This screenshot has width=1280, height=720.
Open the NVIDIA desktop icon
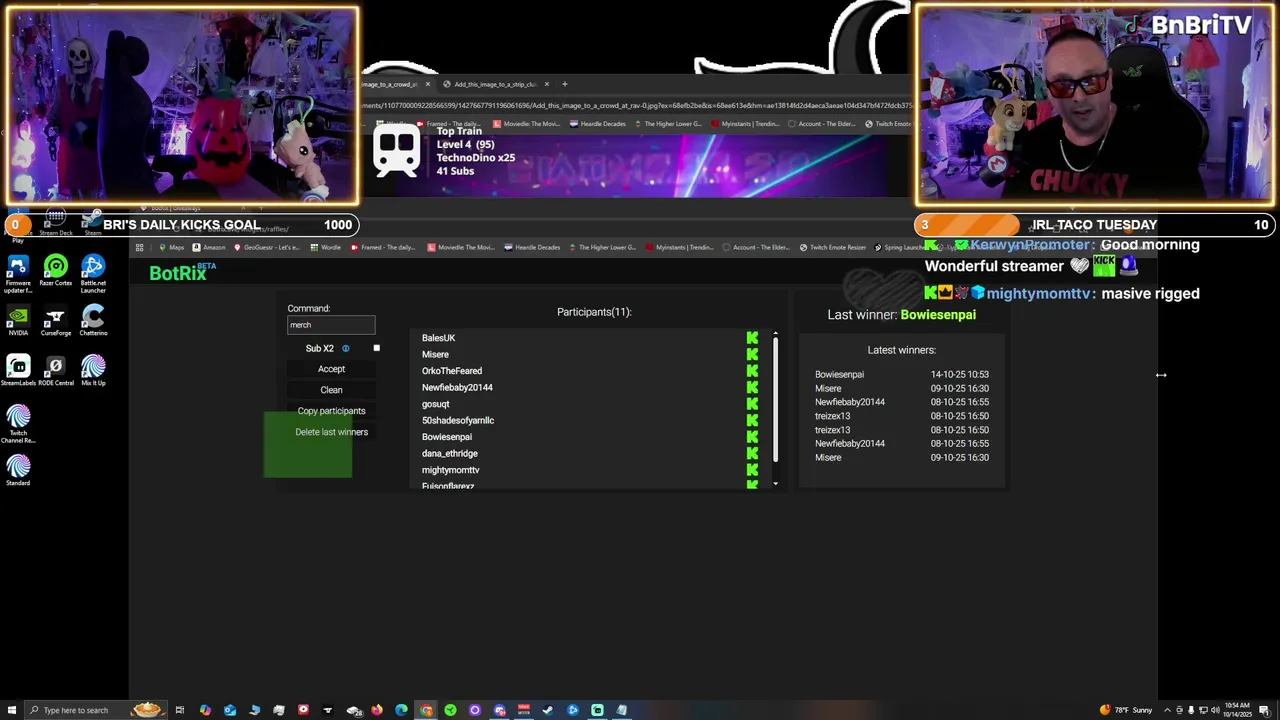coord(18,321)
